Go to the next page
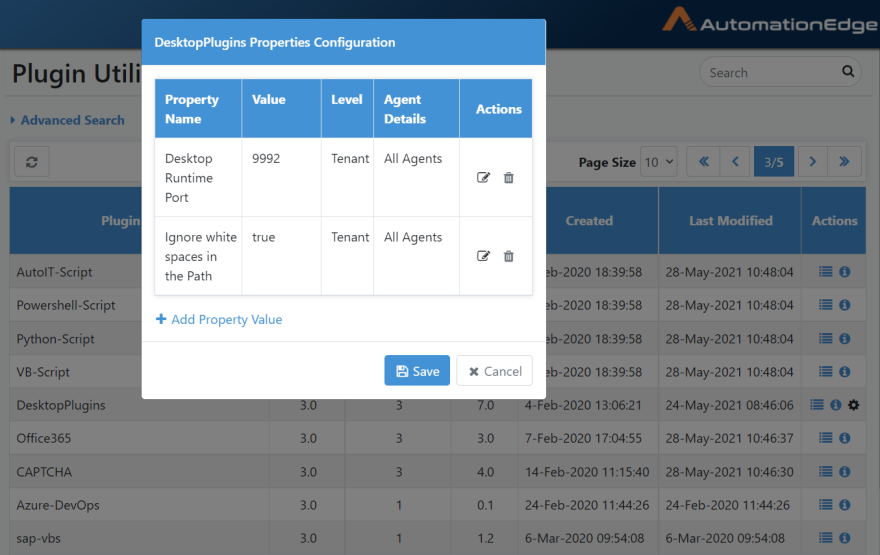This screenshot has width=880, height=555. (812, 162)
